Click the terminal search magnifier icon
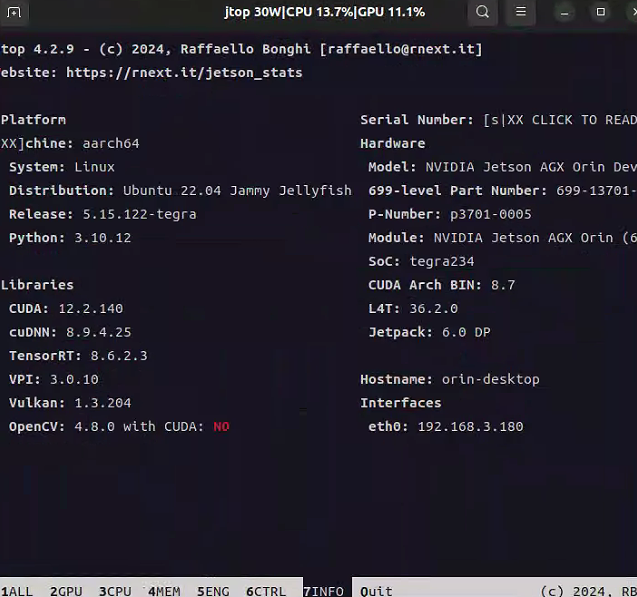Screen dimensions: 637x597 click(483, 12)
